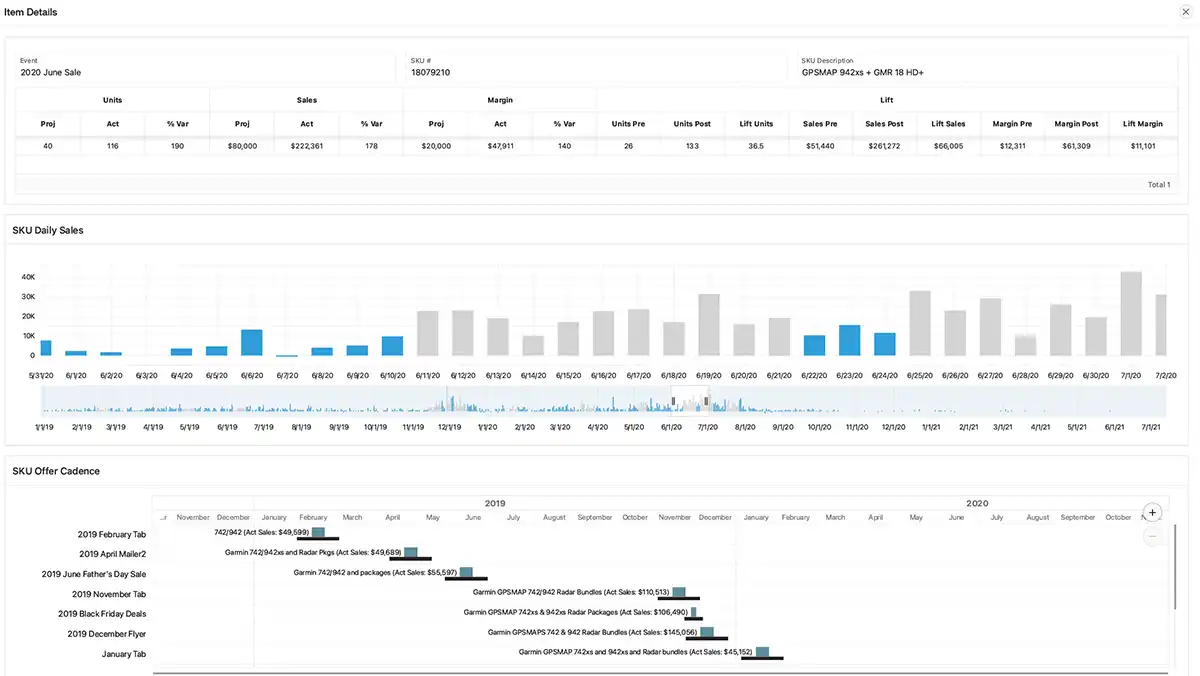Select the 6/6/20 blue sales bar
The image size is (1200, 676).
pyautogui.click(x=252, y=342)
